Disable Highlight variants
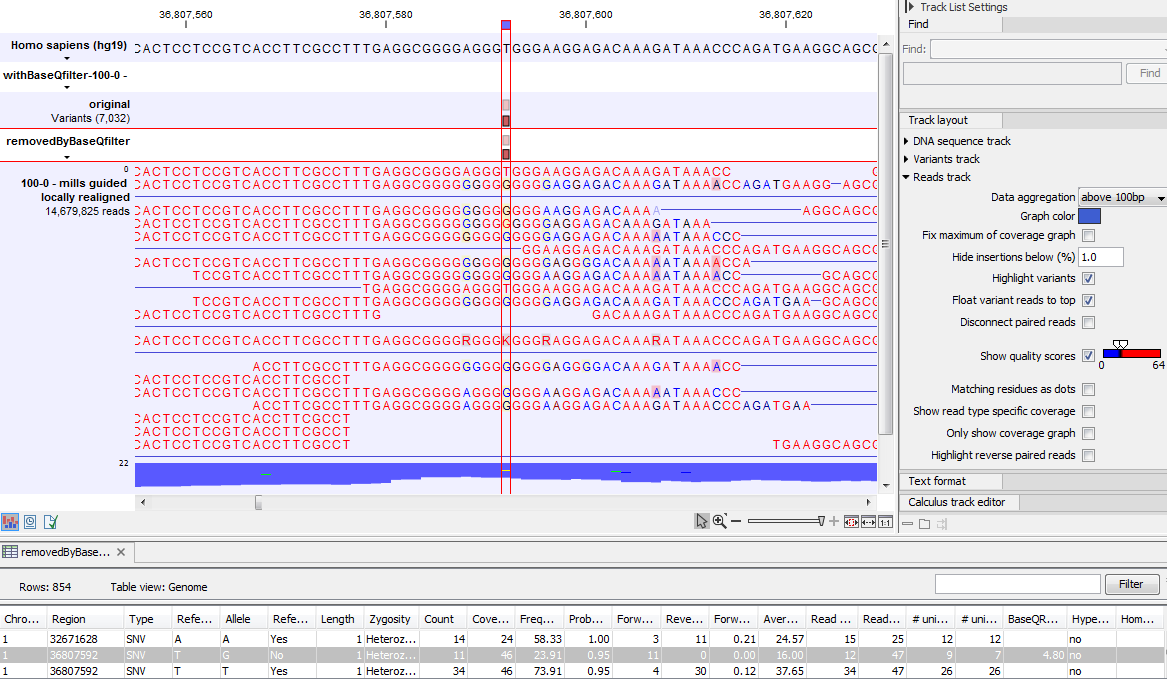This screenshot has width=1167, height=679. pos(1089,278)
